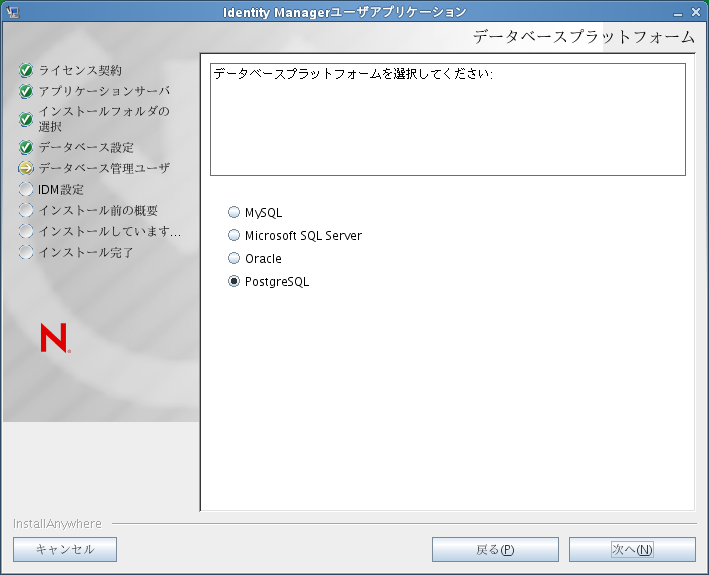Click the アプリケーションサーバ step label
The image size is (709, 575).
tap(104, 91)
